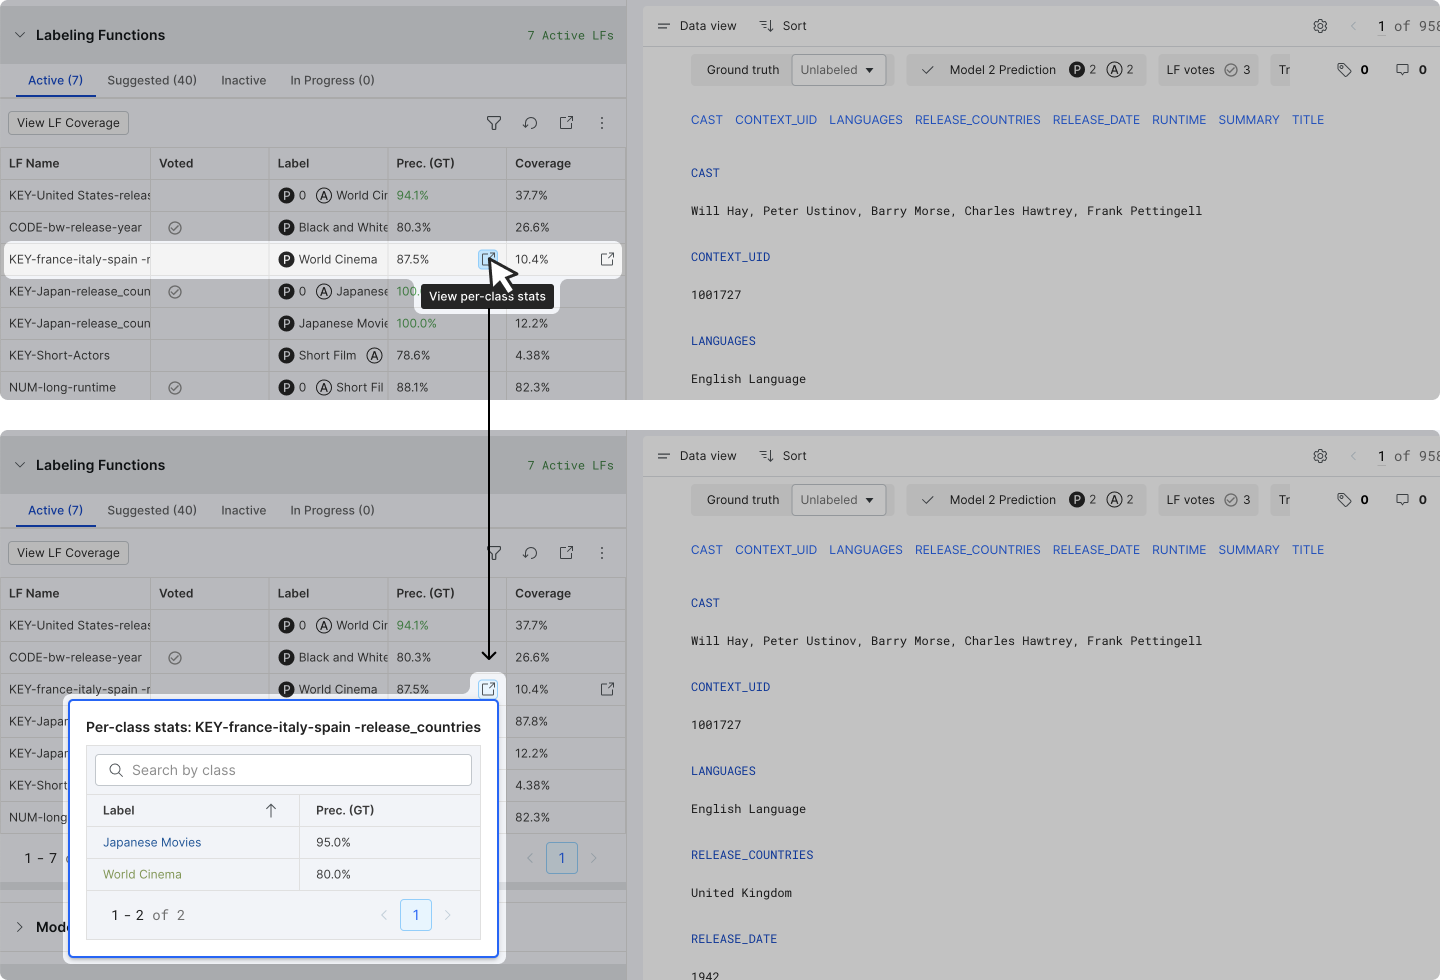Jump to RELEASE_COUNTRIES field link in upper viewer
The width and height of the screenshot is (1440, 980).
(977, 120)
